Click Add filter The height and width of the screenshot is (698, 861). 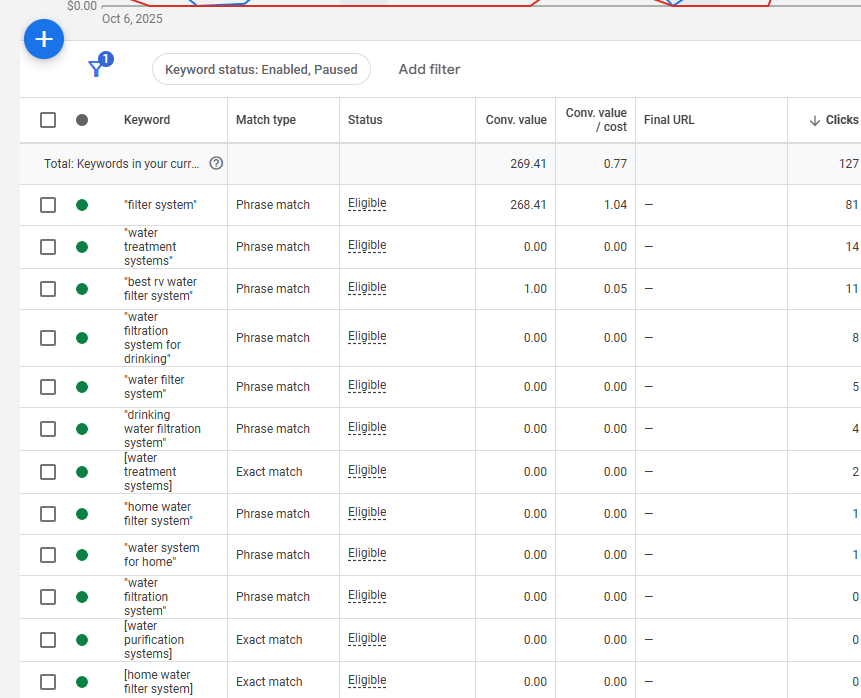point(429,69)
